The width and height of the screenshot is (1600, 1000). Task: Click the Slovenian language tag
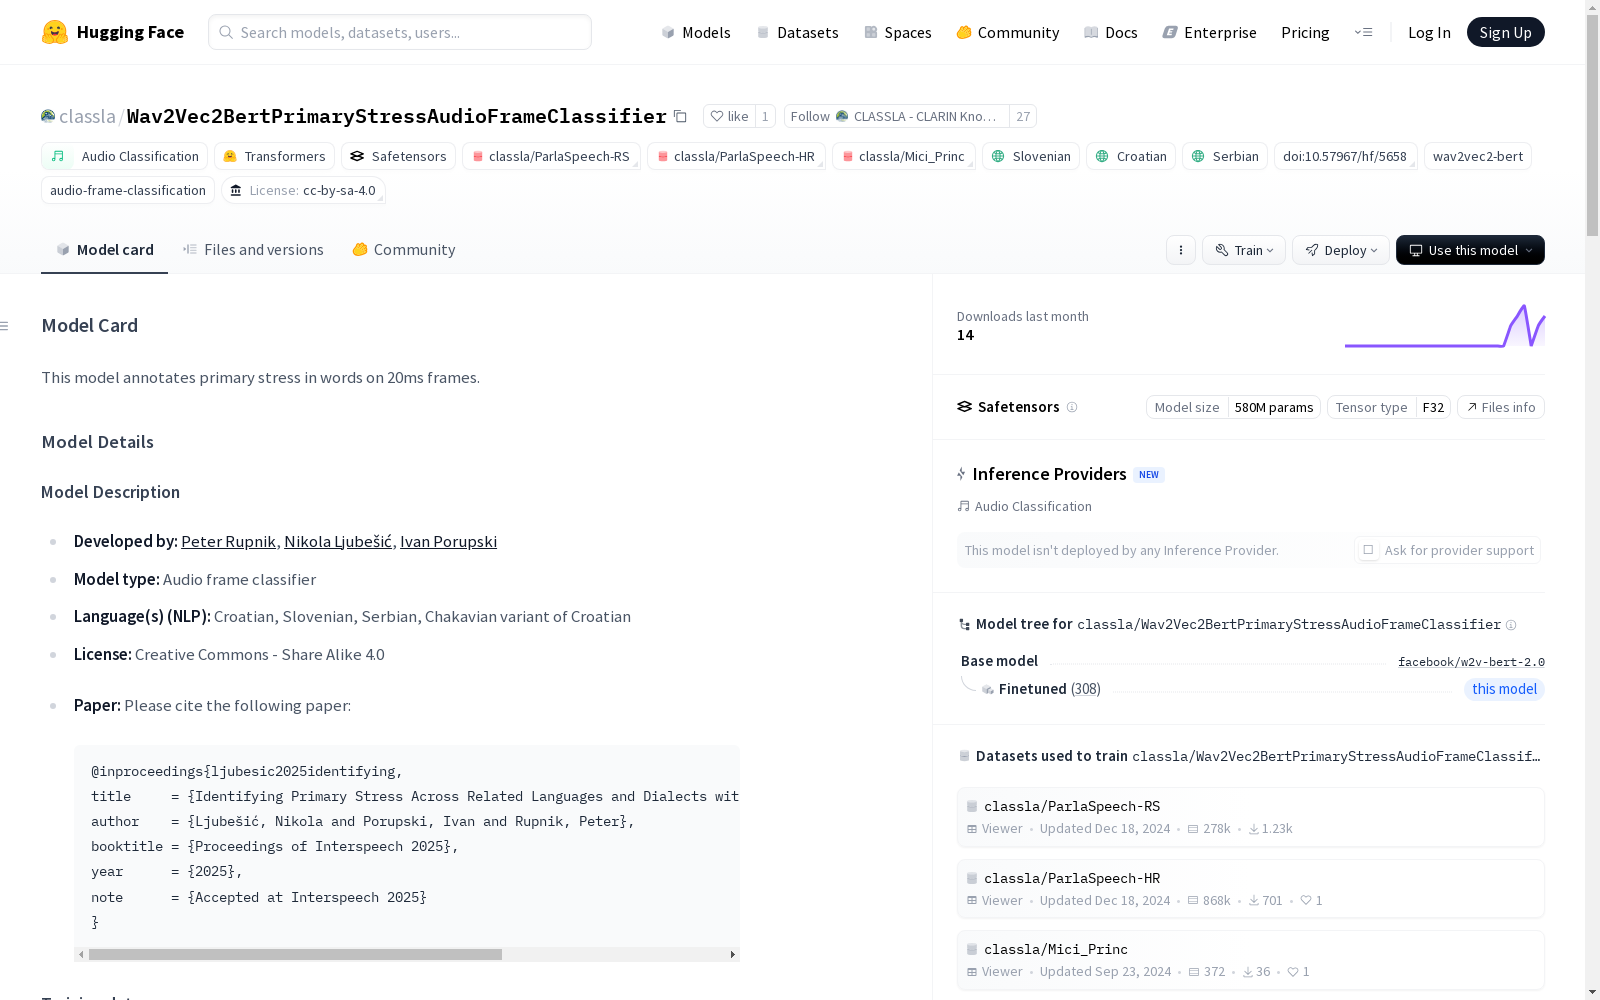coord(1031,156)
